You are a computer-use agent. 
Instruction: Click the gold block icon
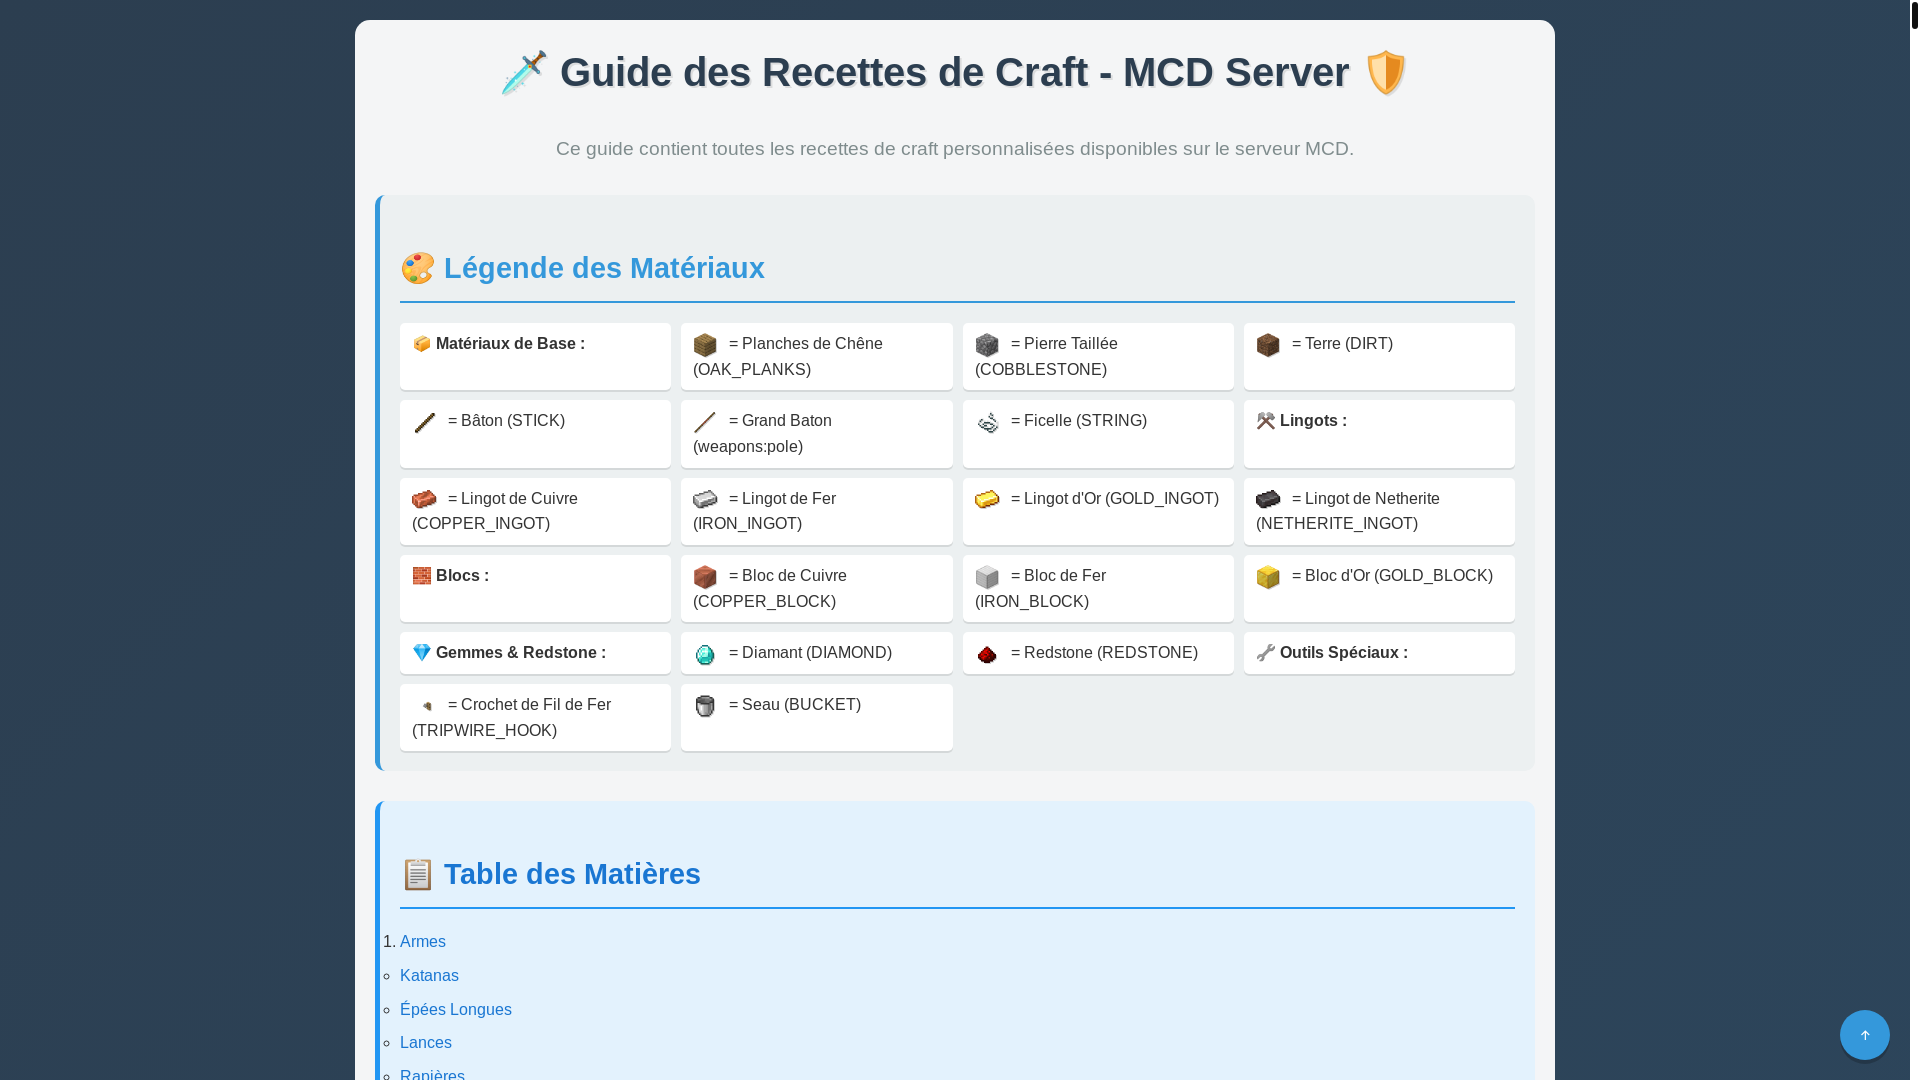(x=1268, y=577)
